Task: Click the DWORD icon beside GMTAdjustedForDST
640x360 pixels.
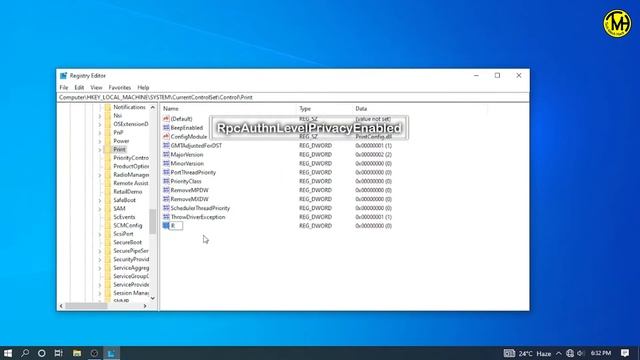Action: pos(166,145)
